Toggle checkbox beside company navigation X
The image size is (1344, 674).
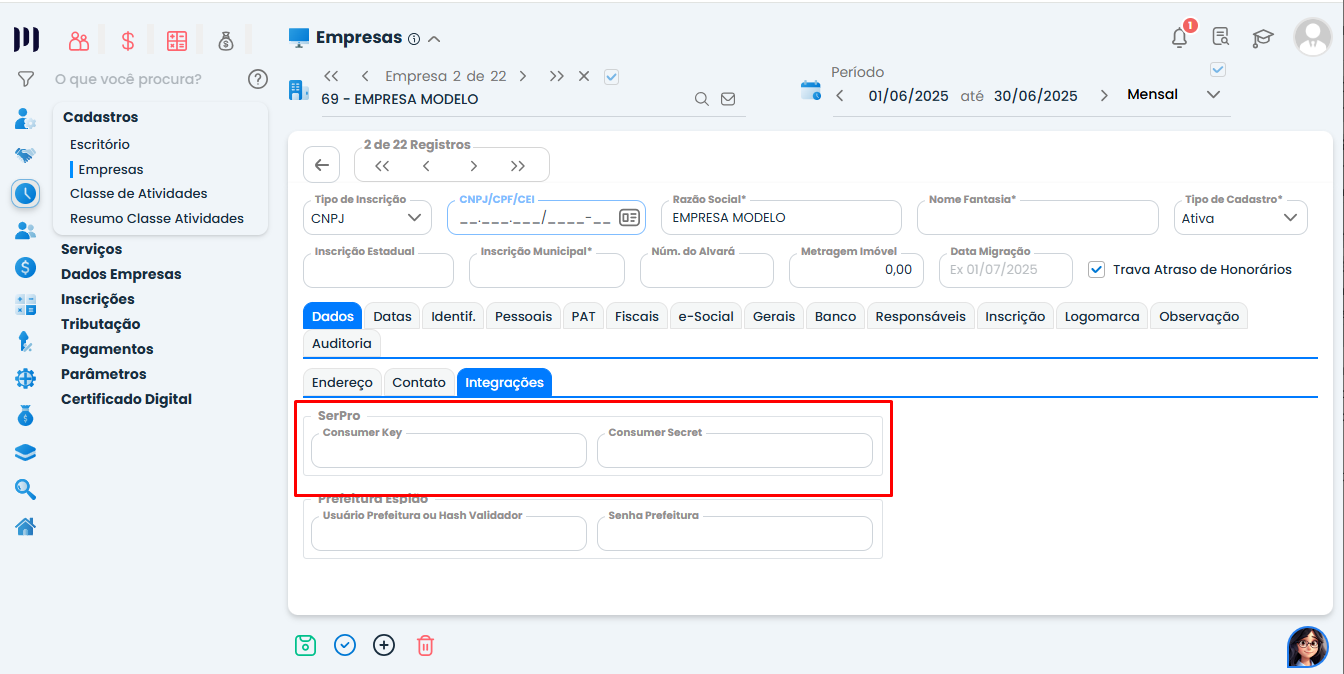tap(612, 76)
